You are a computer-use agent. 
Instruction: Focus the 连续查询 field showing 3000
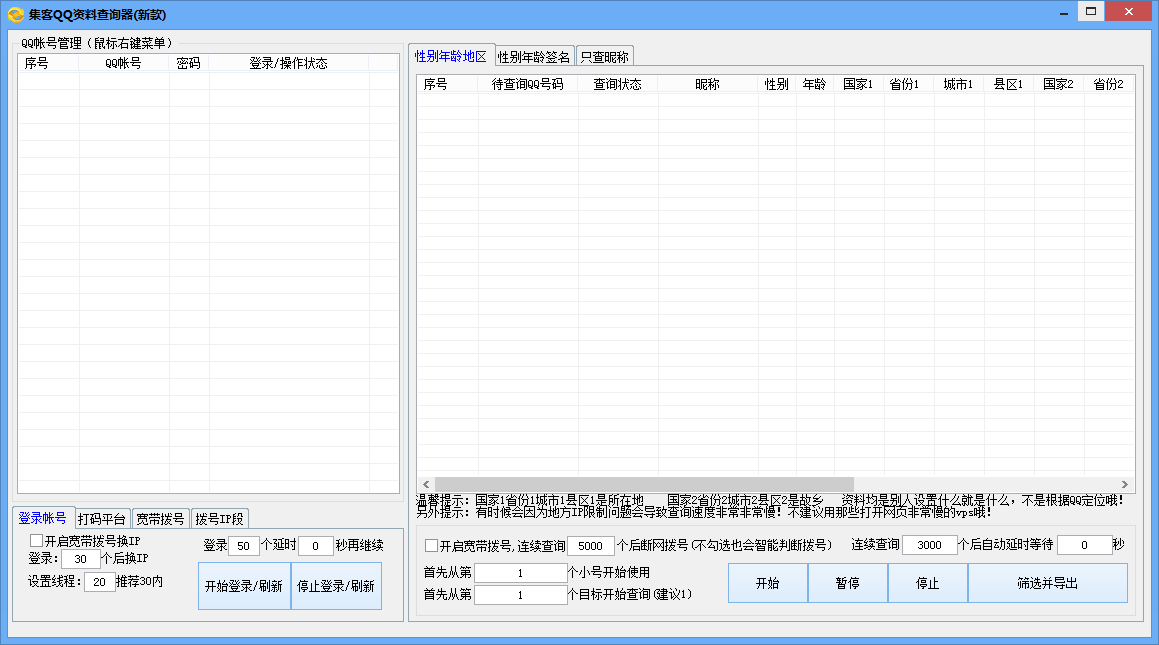[x=930, y=545]
